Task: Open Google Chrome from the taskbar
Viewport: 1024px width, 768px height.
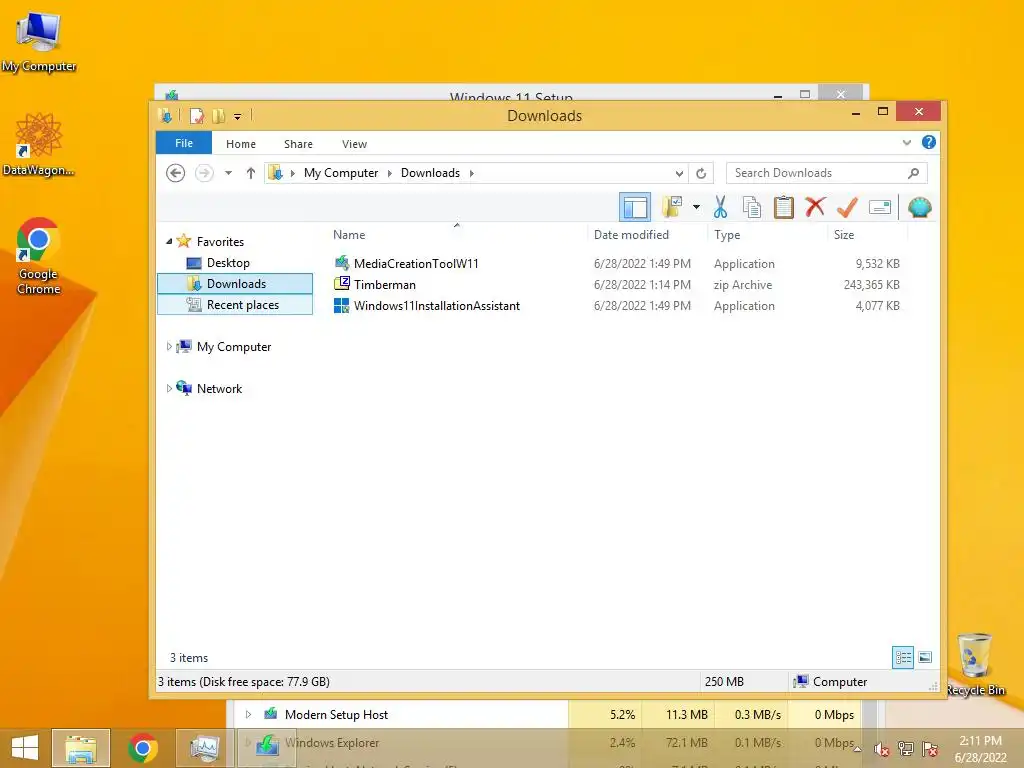Action: click(142, 748)
